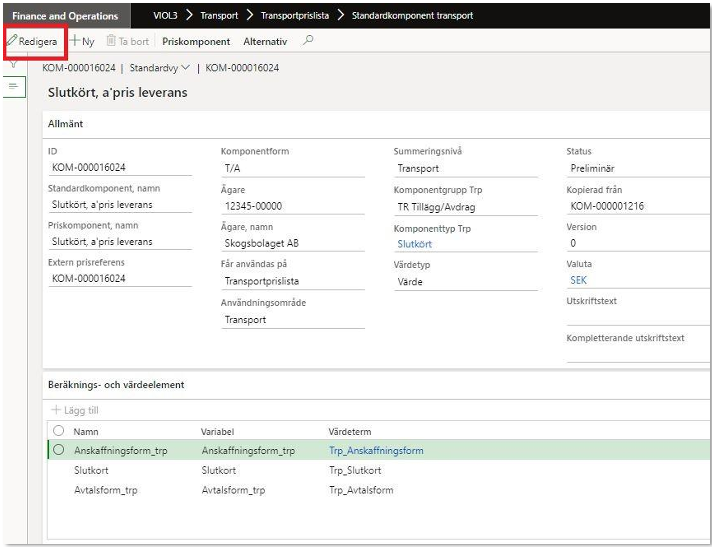Open the search magnifier in the toolbar
This screenshot has height=547, width=712.
pos(308,41)
